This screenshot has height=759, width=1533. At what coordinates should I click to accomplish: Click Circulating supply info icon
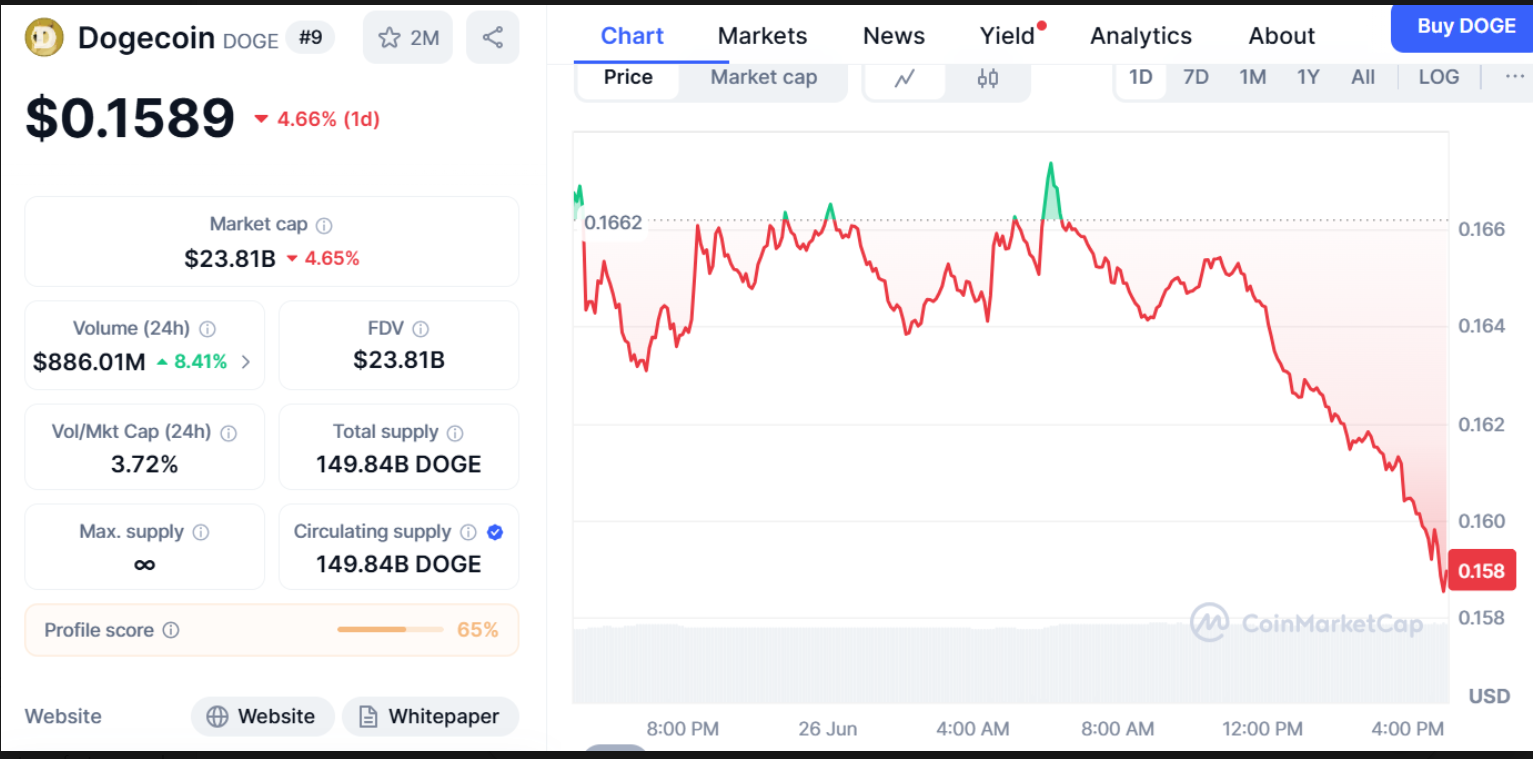(x=468, y=532)
